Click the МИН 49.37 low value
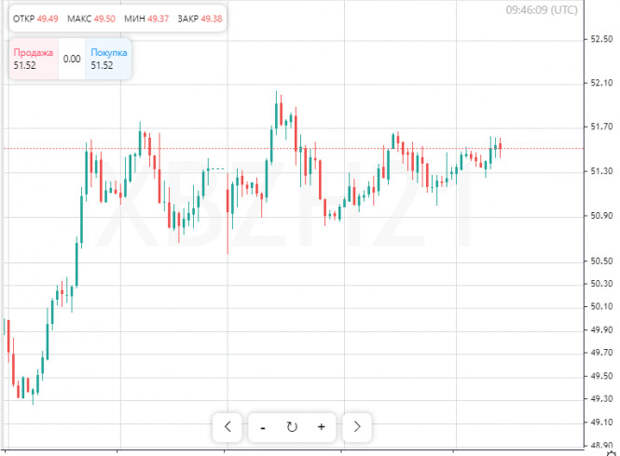The height and width of the screenshot is (456, 620). click(x=146, y=19)
